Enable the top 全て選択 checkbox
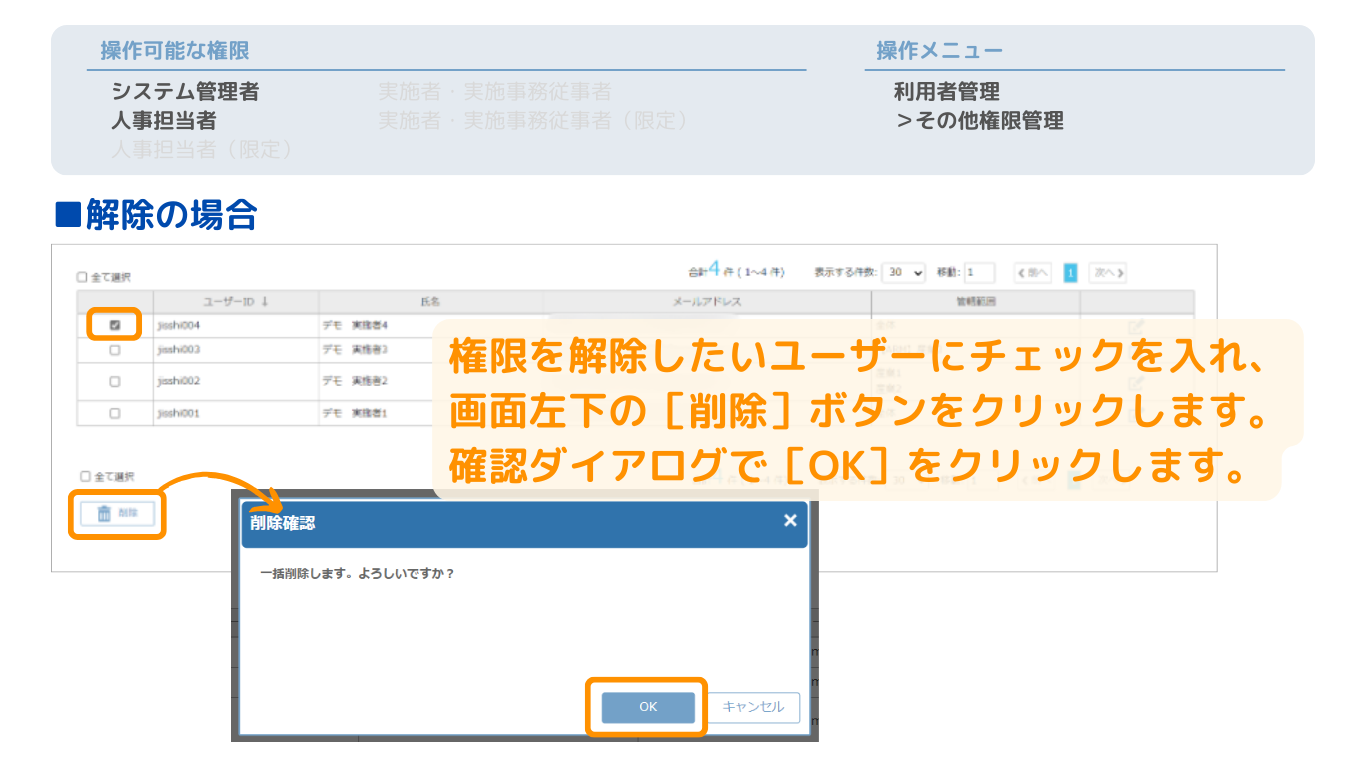 point(83,277)
